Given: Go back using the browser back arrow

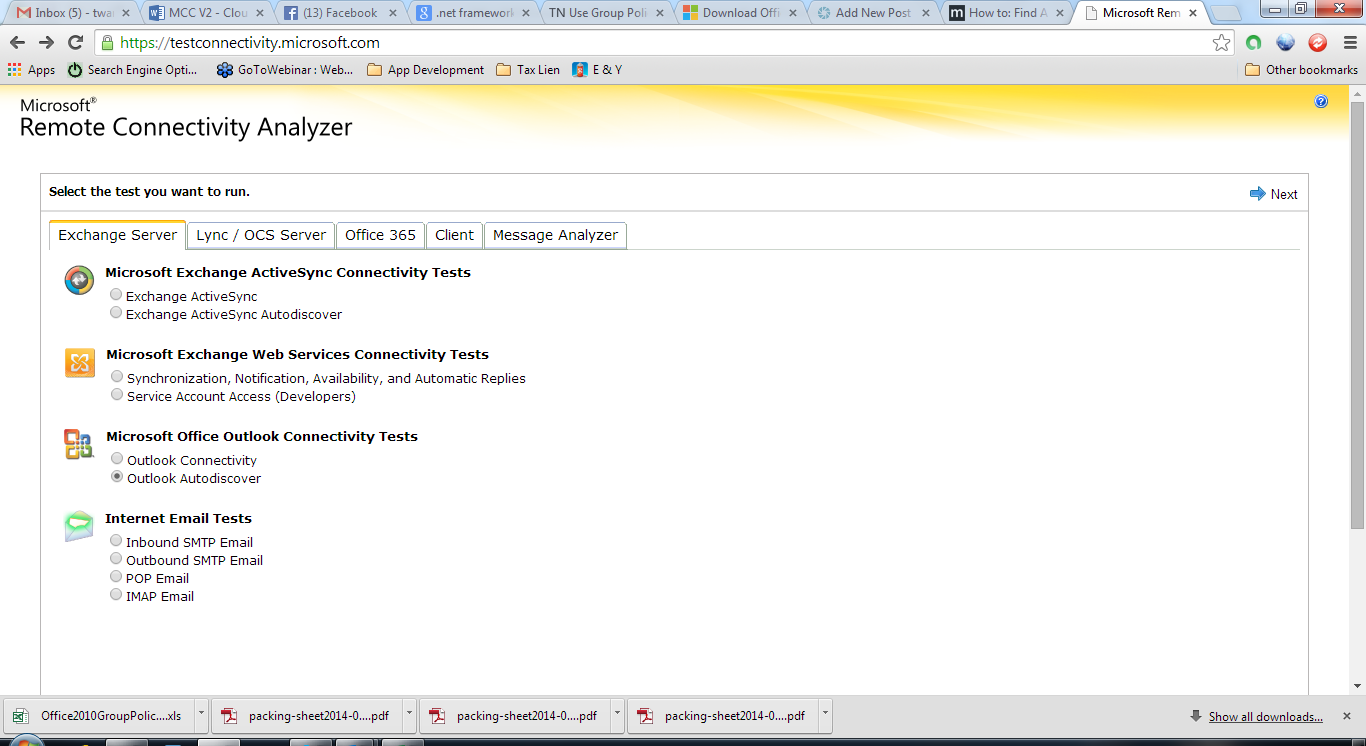Looking at the screenshot, I should tap(17, 43).
